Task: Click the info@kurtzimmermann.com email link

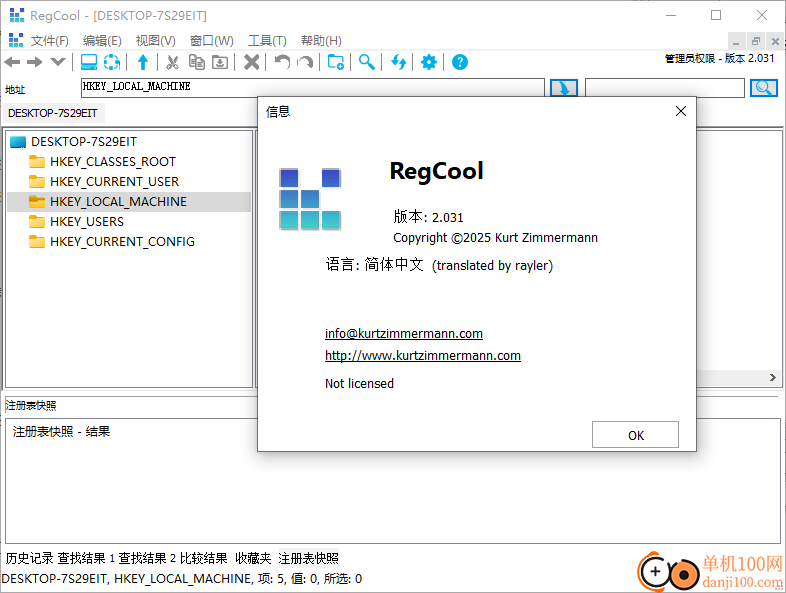Action: [404, 333]
